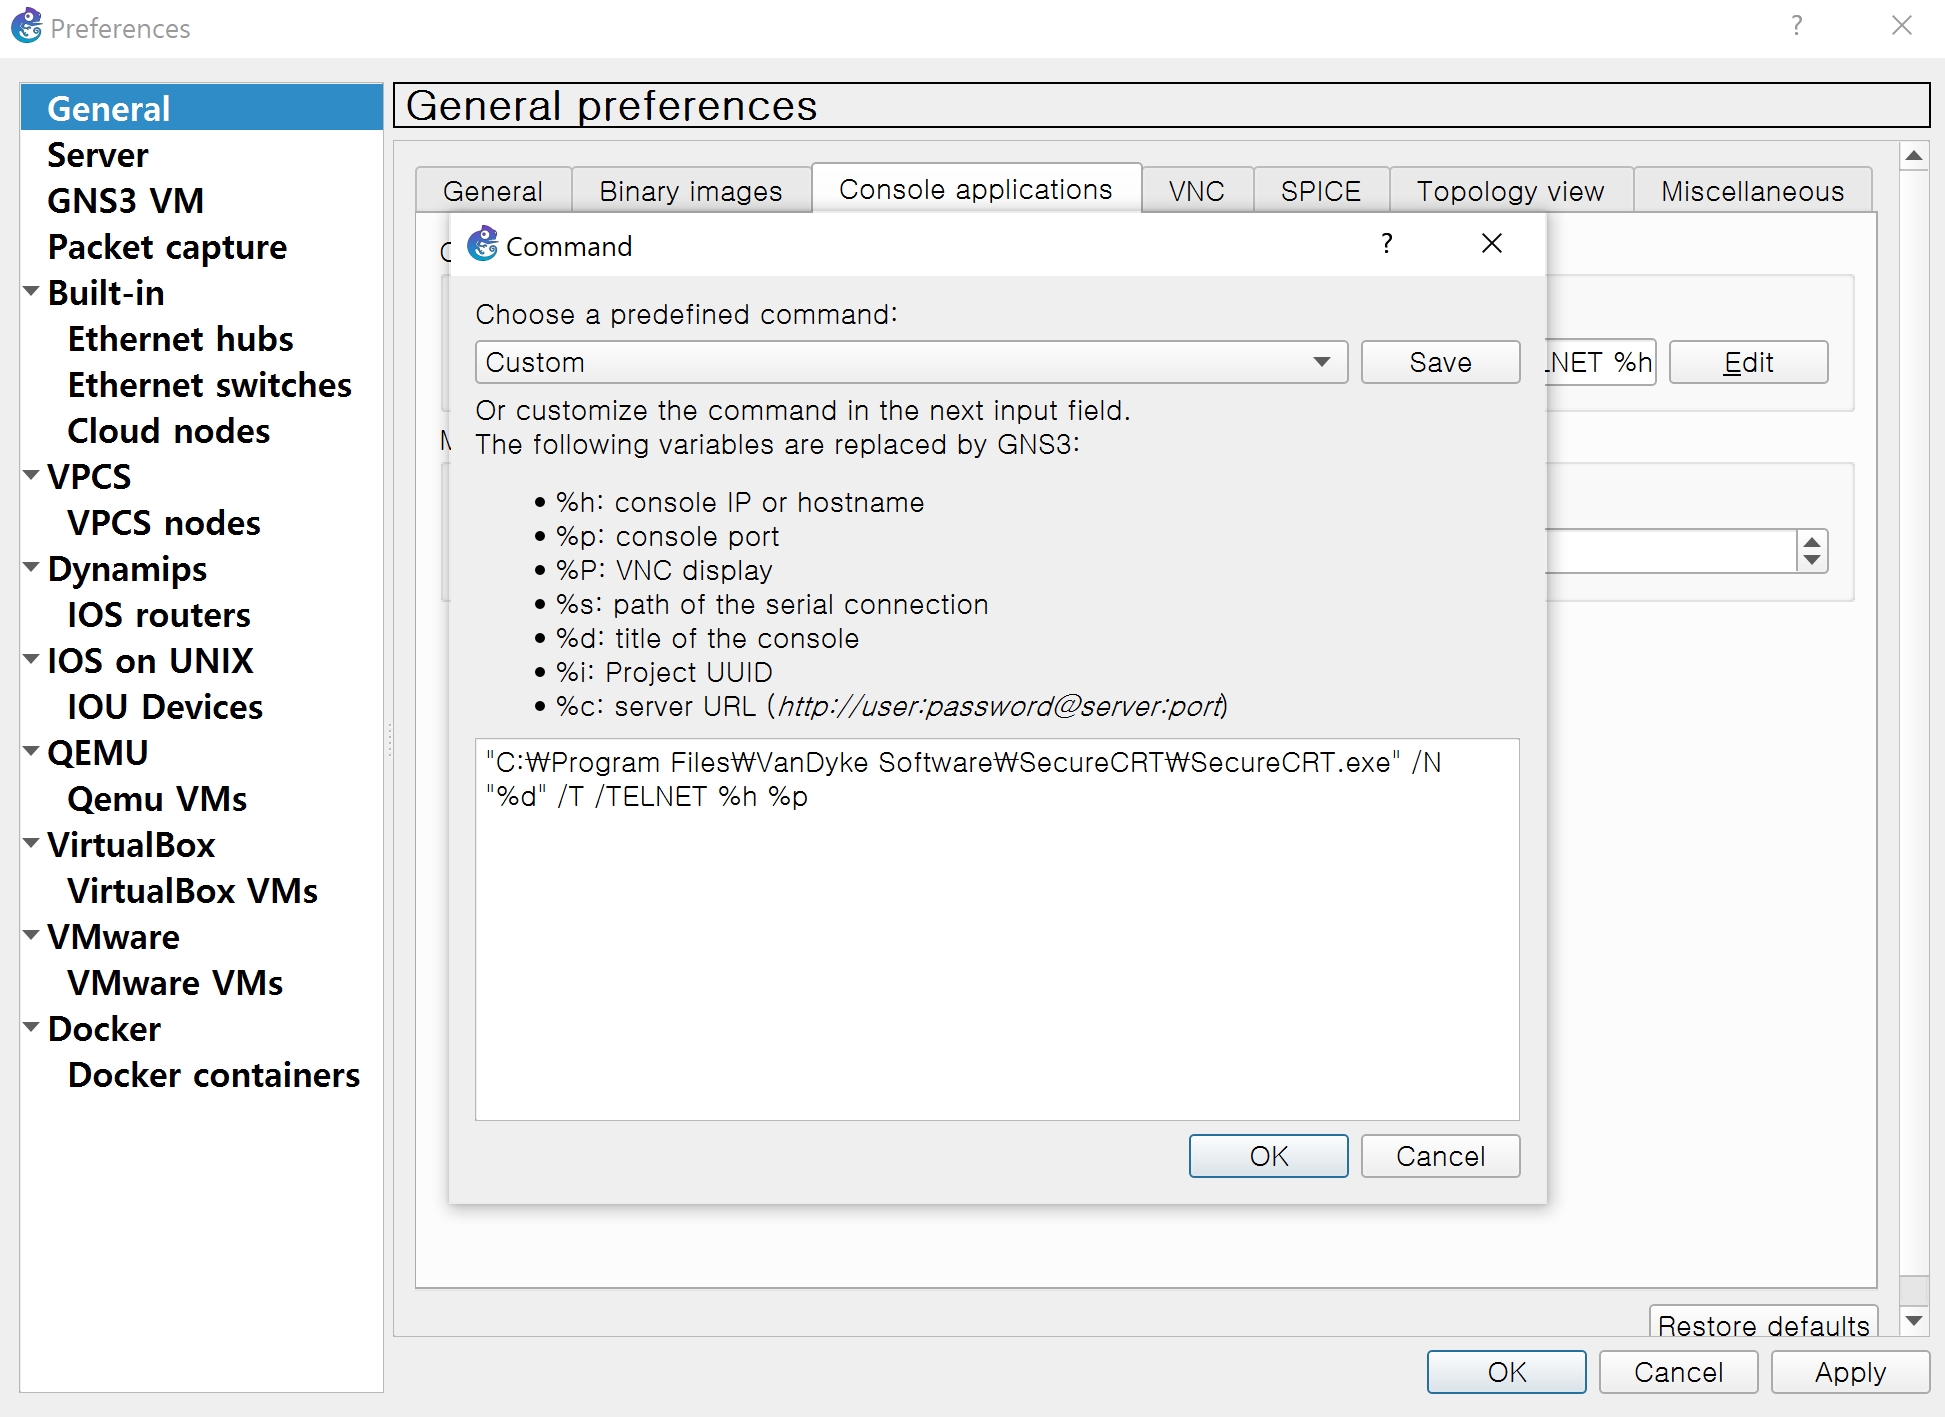The width and height of the screenshot is (1945, 1417).
Task: Collapse the QEMU tree section
Action: [31, 752]
